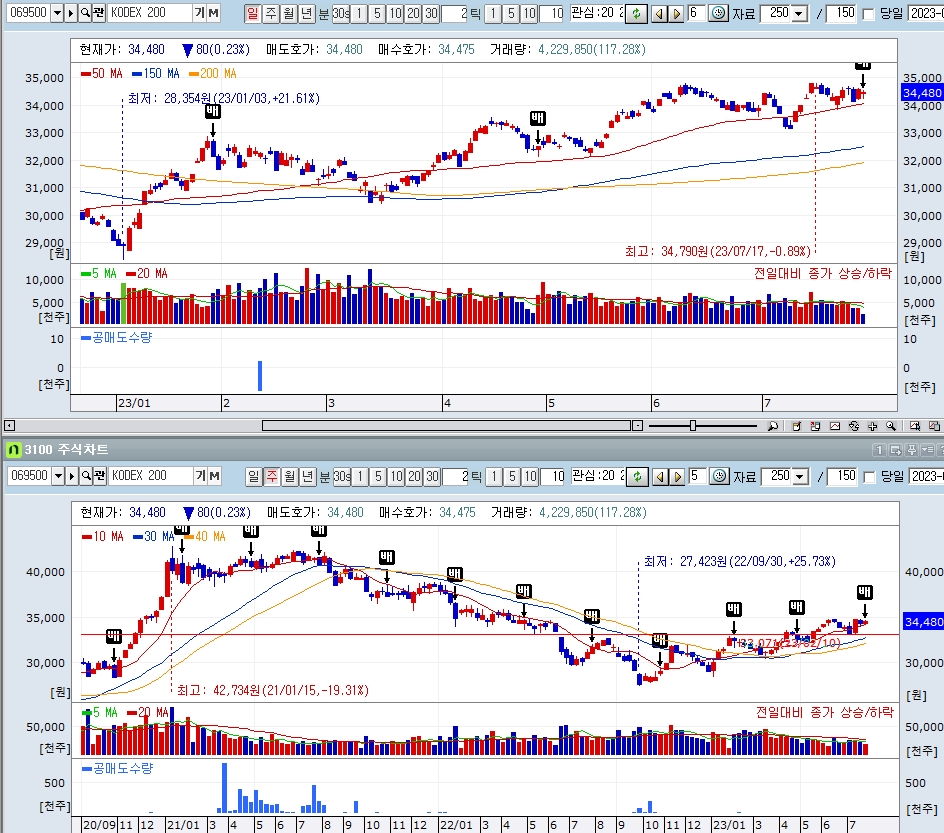Click the 관 watchlist button in lower toolbar

[100, 475]
